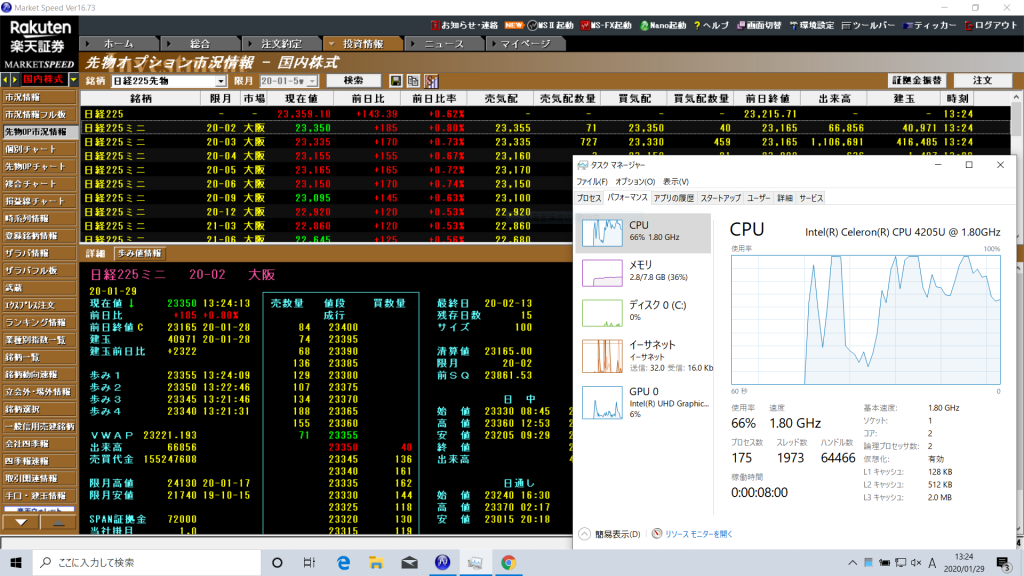
Task: Open 個別チャート in the left sidebar
Action: [x=39, y=149]
